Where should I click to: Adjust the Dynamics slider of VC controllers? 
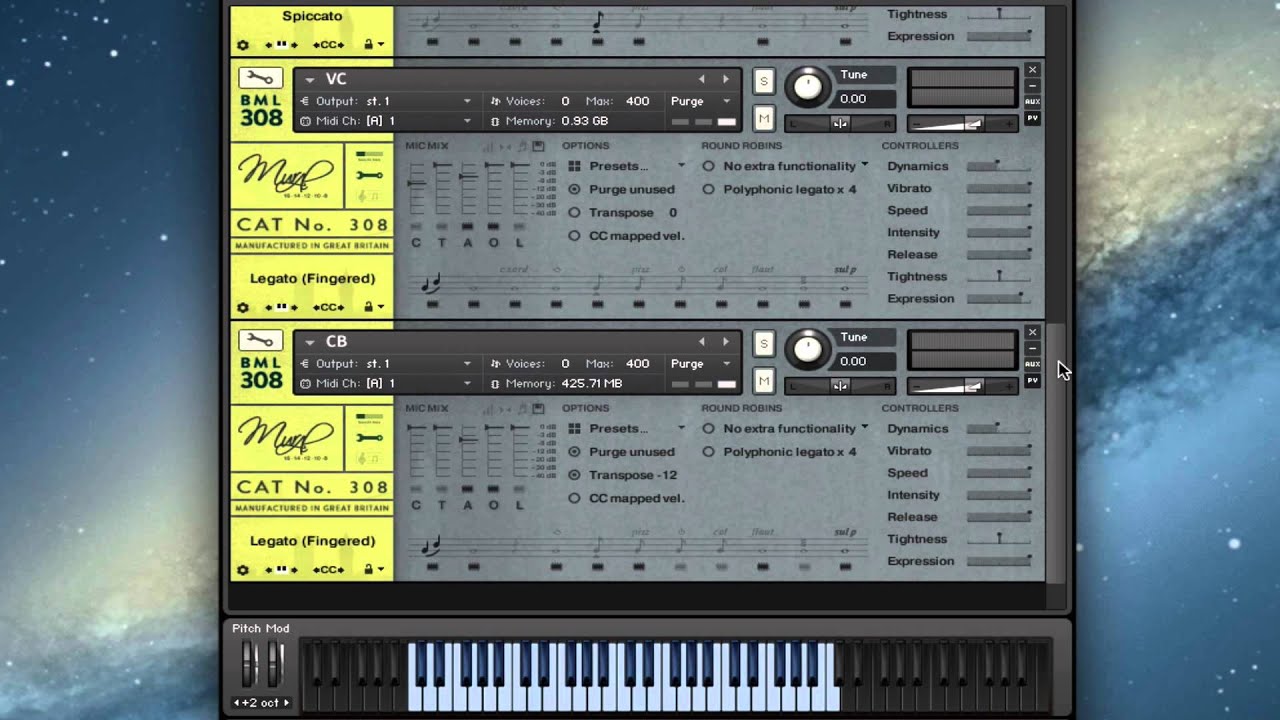[x=999, y=166]
